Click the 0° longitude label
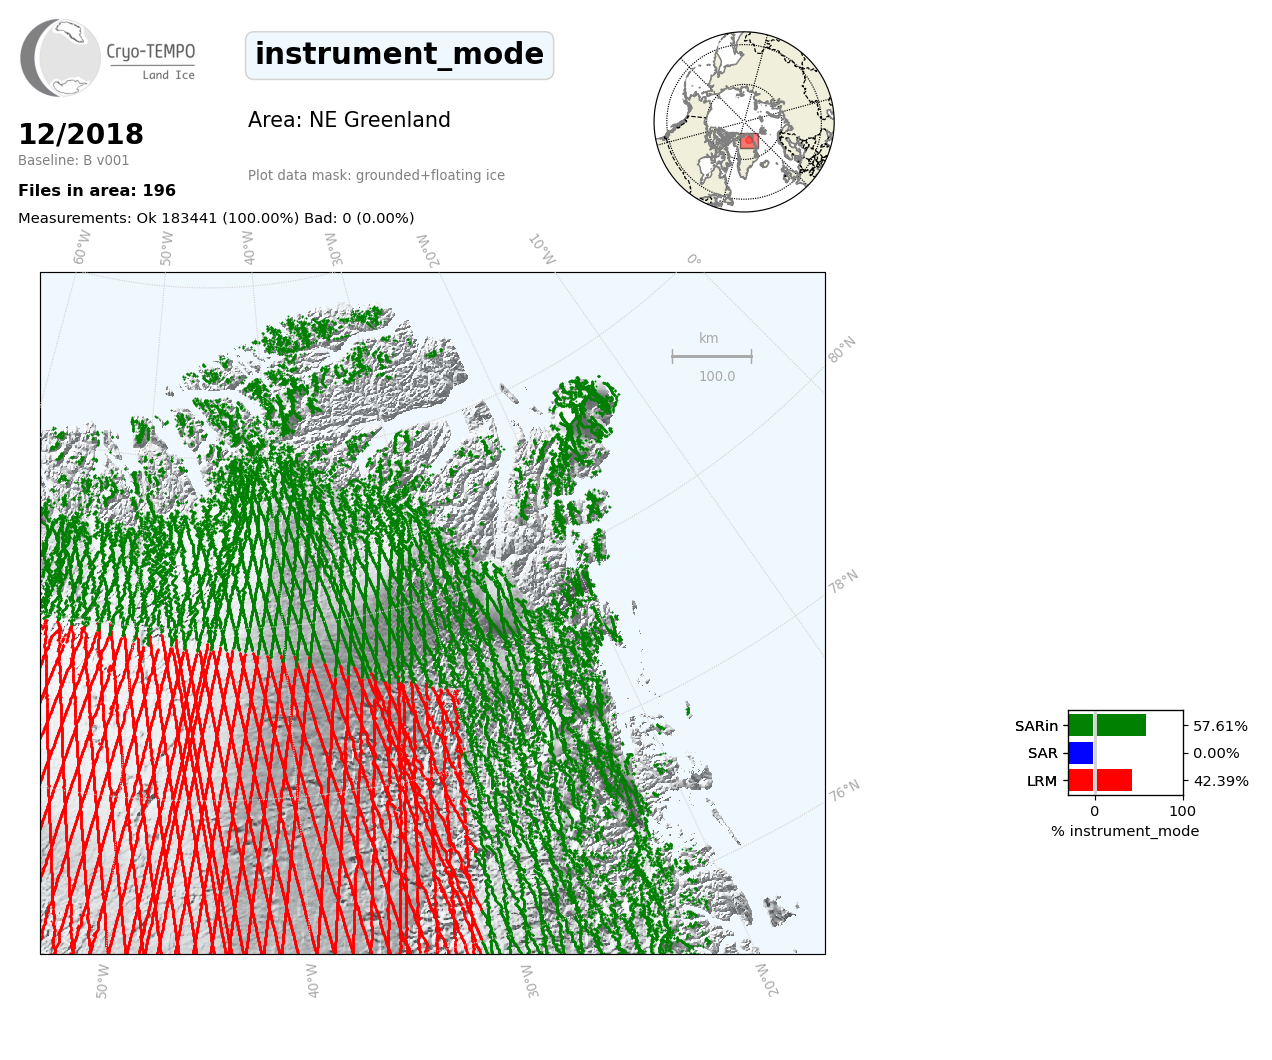Screen dimensions: 1272x1060 693,260
